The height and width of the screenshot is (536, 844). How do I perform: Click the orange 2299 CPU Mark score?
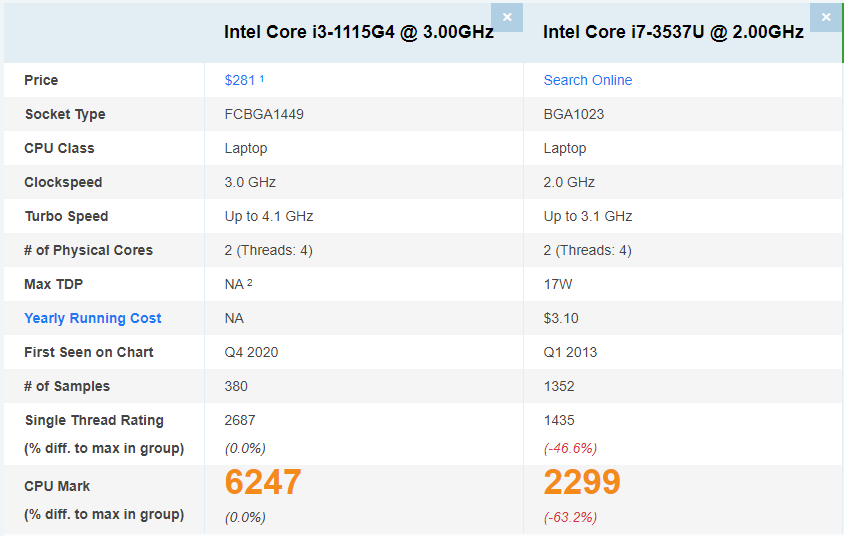(582, 482)
